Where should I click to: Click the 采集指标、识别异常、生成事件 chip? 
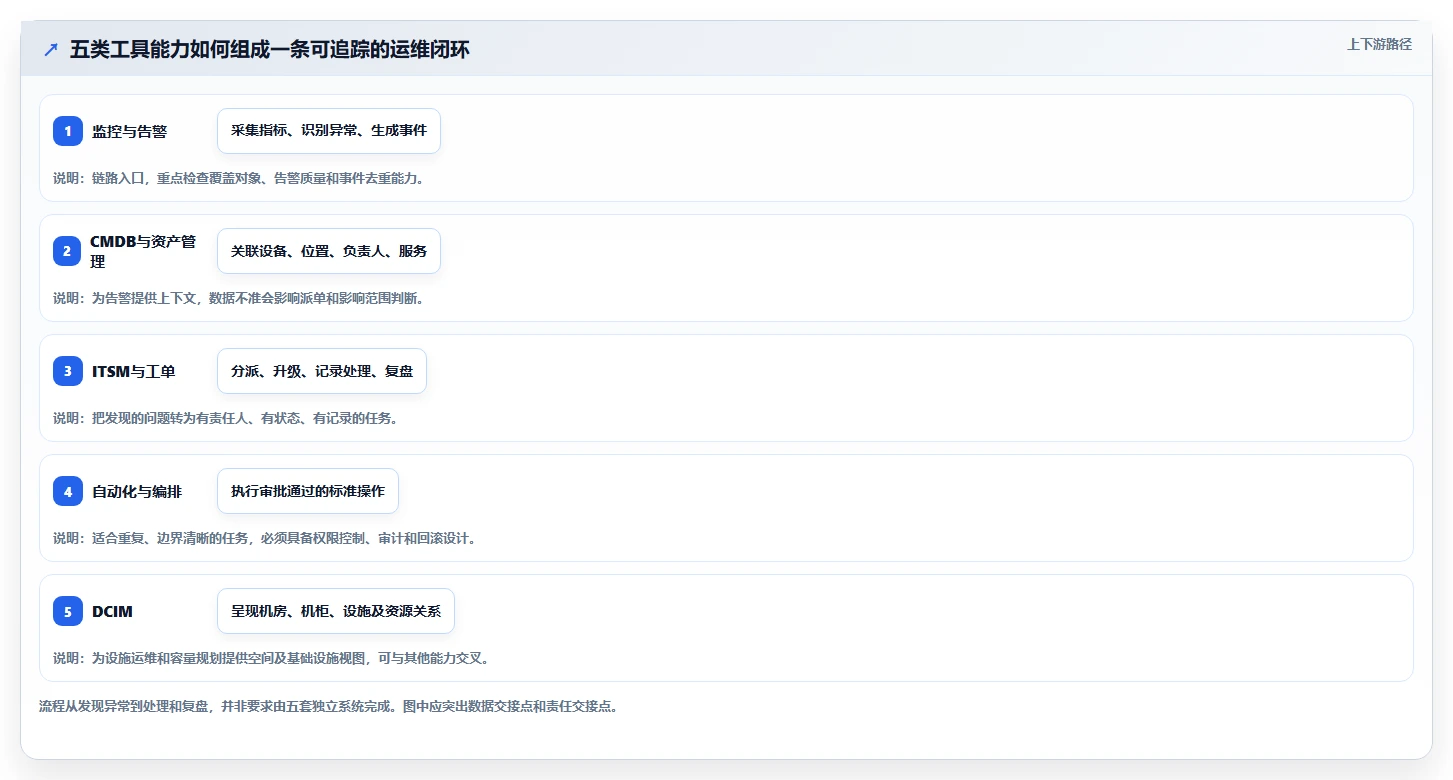point(329,131)
